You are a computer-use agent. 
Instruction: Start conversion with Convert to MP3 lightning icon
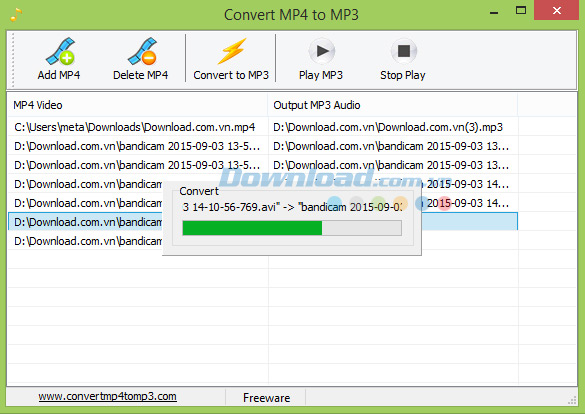pyautogui.click(x=231, y=52)
